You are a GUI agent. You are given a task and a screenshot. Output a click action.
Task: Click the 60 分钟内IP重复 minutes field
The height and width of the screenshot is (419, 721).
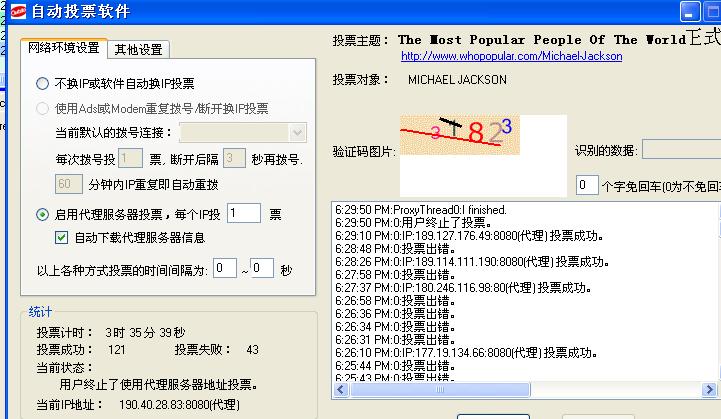pyautogui.click(x=68, y=184)
